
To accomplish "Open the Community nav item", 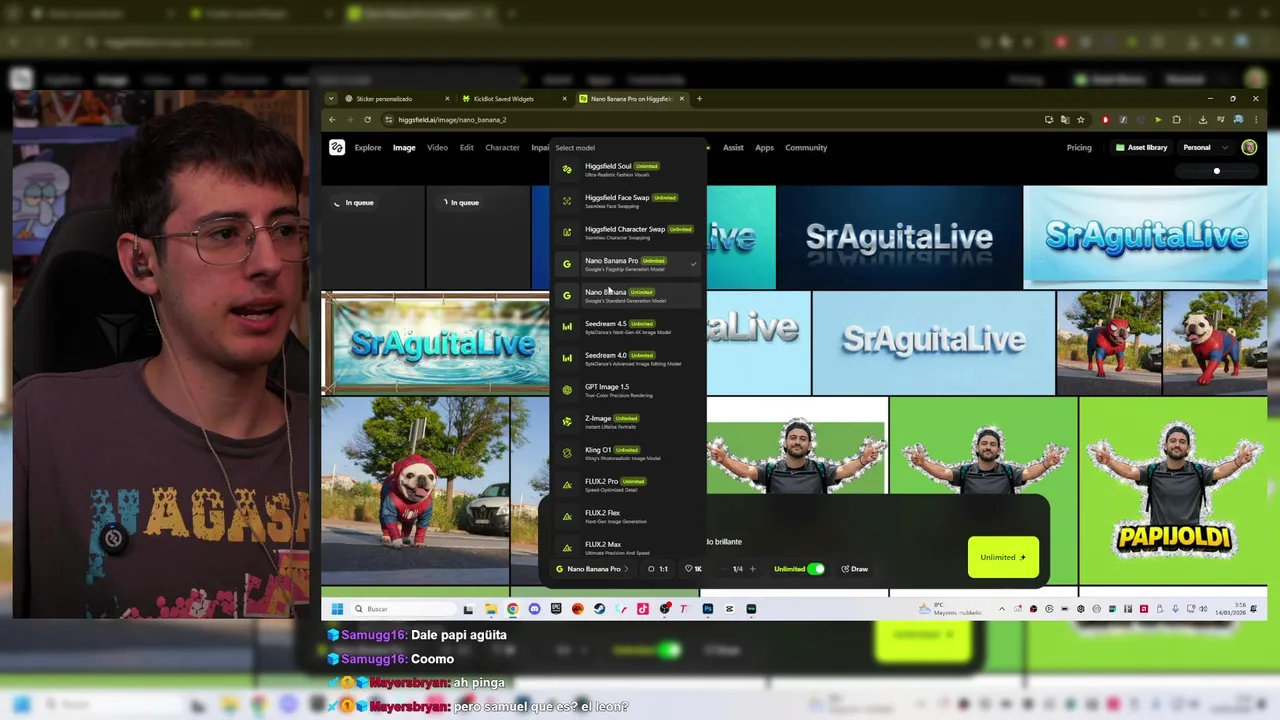I will pyautogui.click(x=806, y=147).
